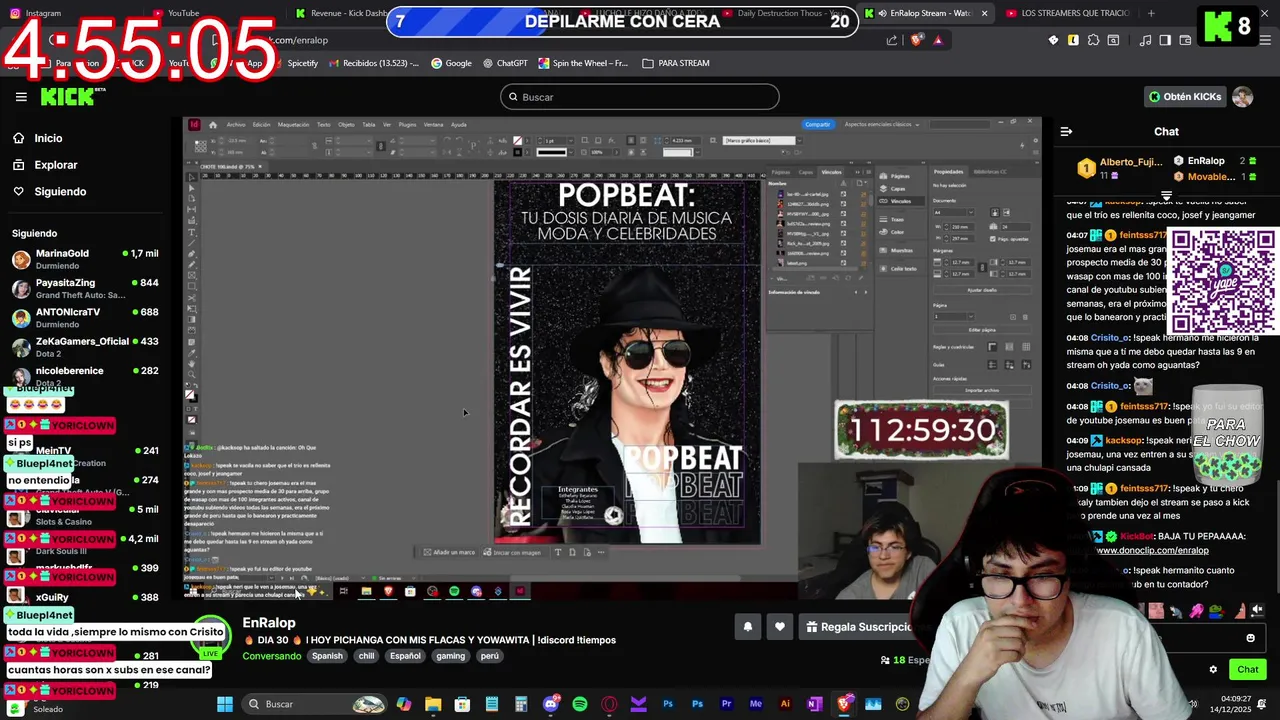Open the Google bookmark
Image resolution: width=1280 pixels, height=720 pixels.
click(x=451, y=63)
